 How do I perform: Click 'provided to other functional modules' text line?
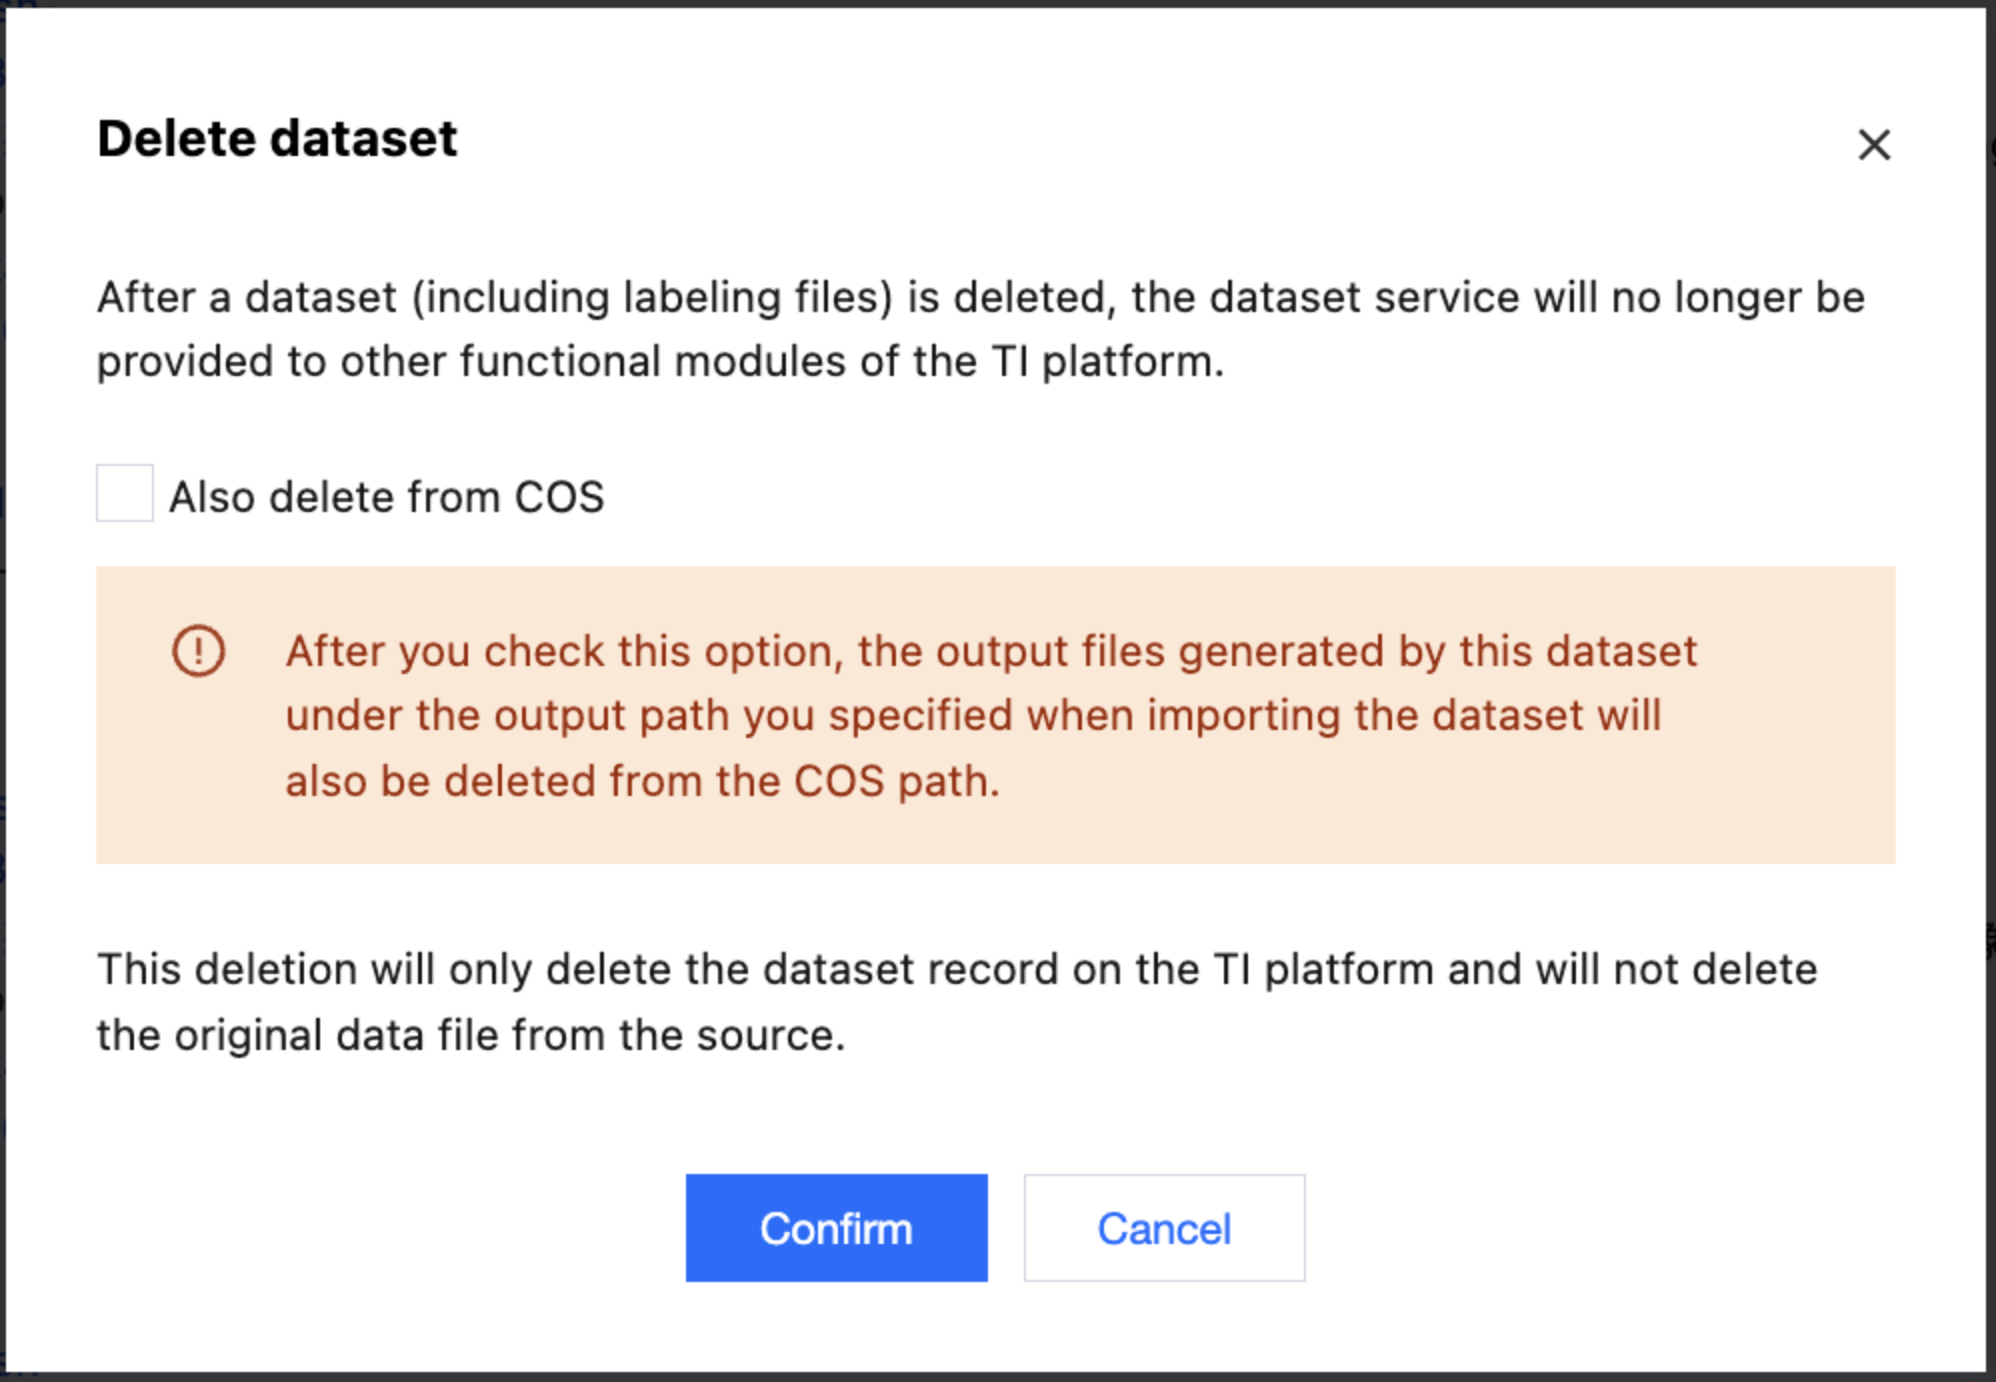pos(660,361)
